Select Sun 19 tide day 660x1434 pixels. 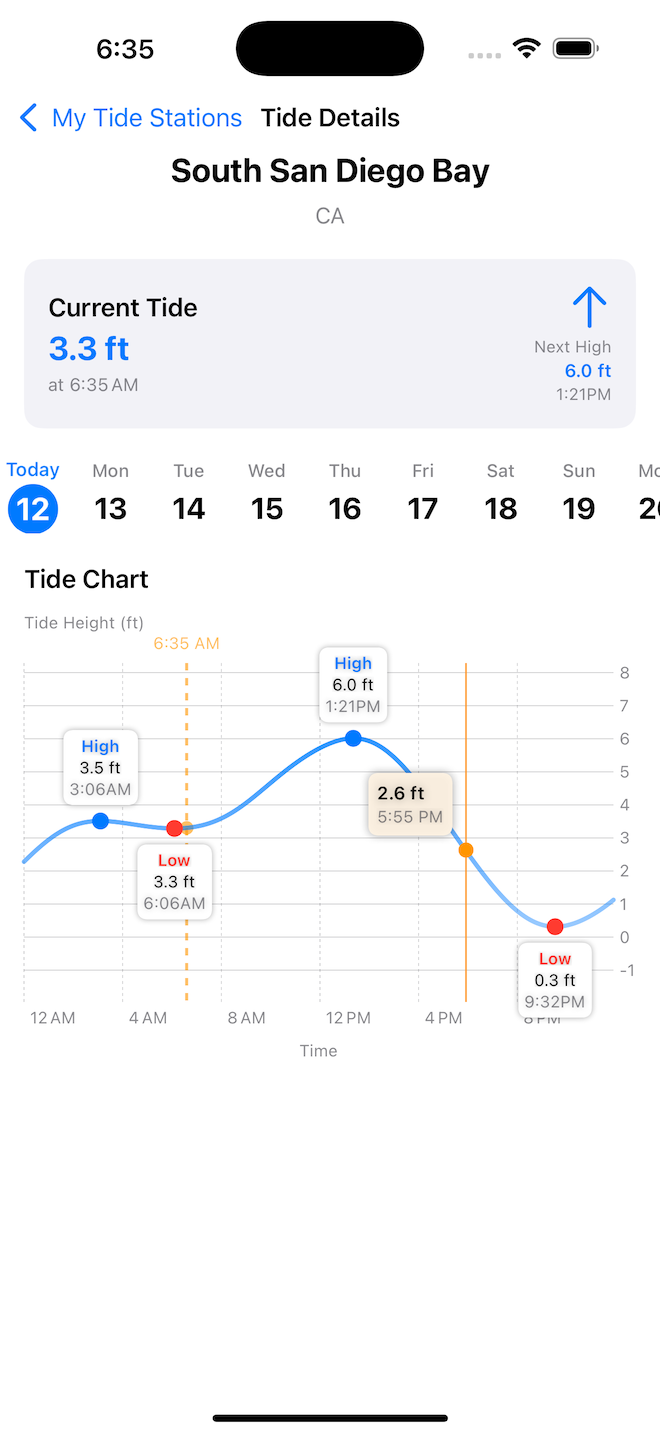coord(579,497)
